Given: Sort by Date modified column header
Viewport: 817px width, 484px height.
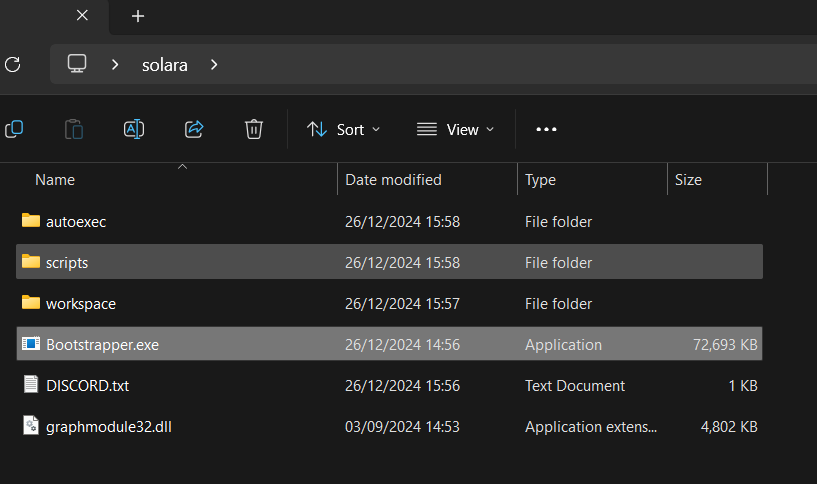Looking at the screenshot, I should tap(393, 180).
